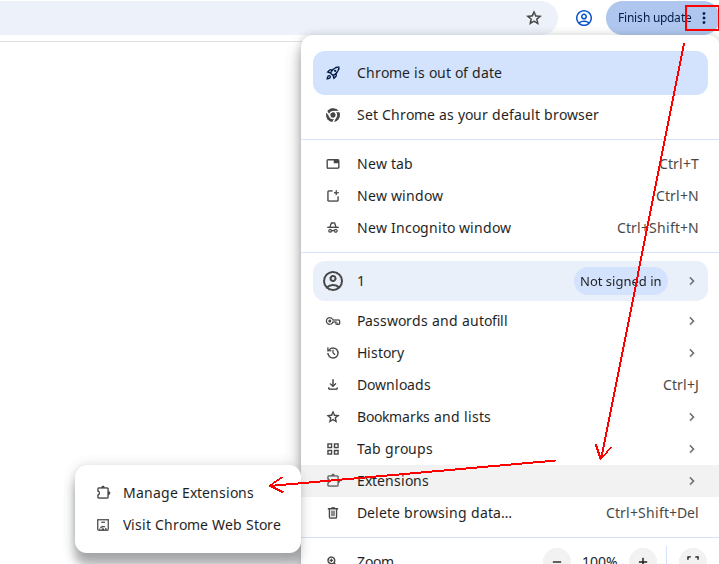The image size is (719, 564).
Task: Expand the Extensions chevron arrow
Action: coord(692,481)
